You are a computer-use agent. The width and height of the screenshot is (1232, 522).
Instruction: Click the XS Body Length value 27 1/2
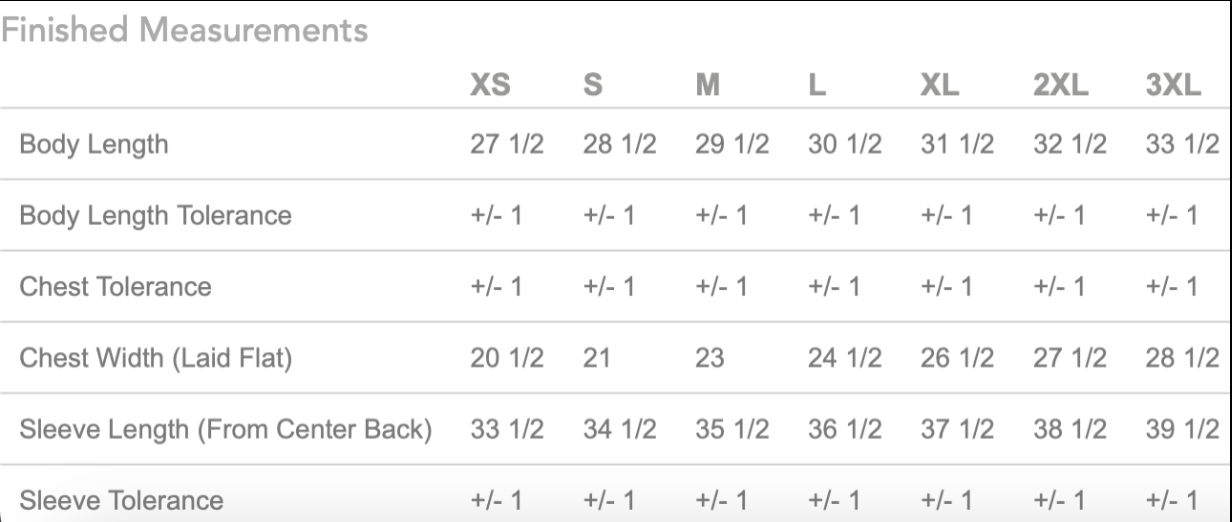pyautogui.click(x=507, y=145)
